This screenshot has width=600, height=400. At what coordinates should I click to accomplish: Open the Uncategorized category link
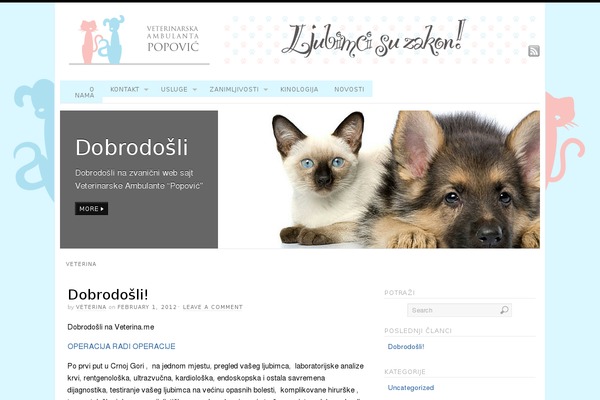point(411,387)
